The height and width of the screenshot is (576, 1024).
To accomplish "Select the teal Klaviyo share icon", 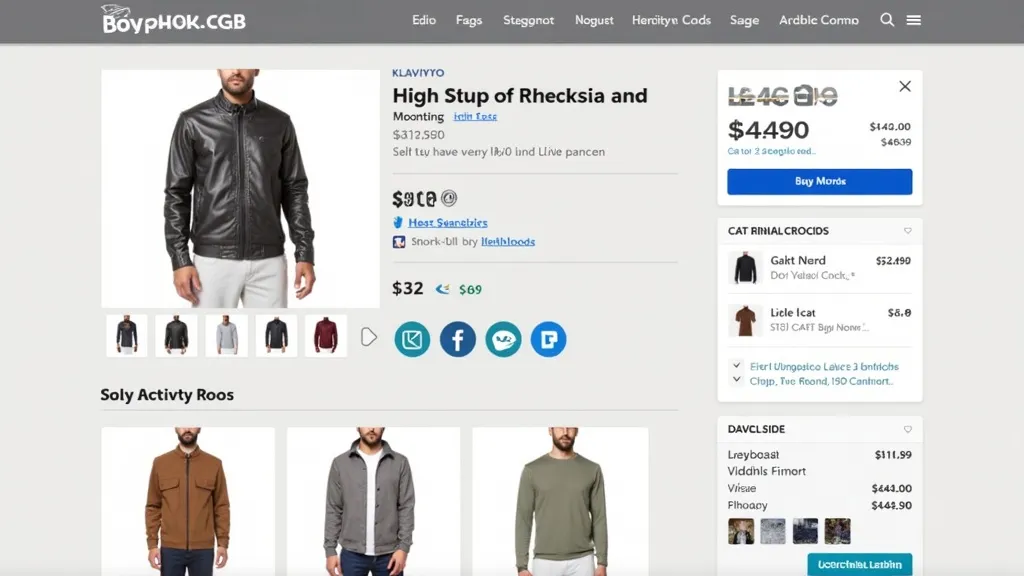I will tap(412, 339).
